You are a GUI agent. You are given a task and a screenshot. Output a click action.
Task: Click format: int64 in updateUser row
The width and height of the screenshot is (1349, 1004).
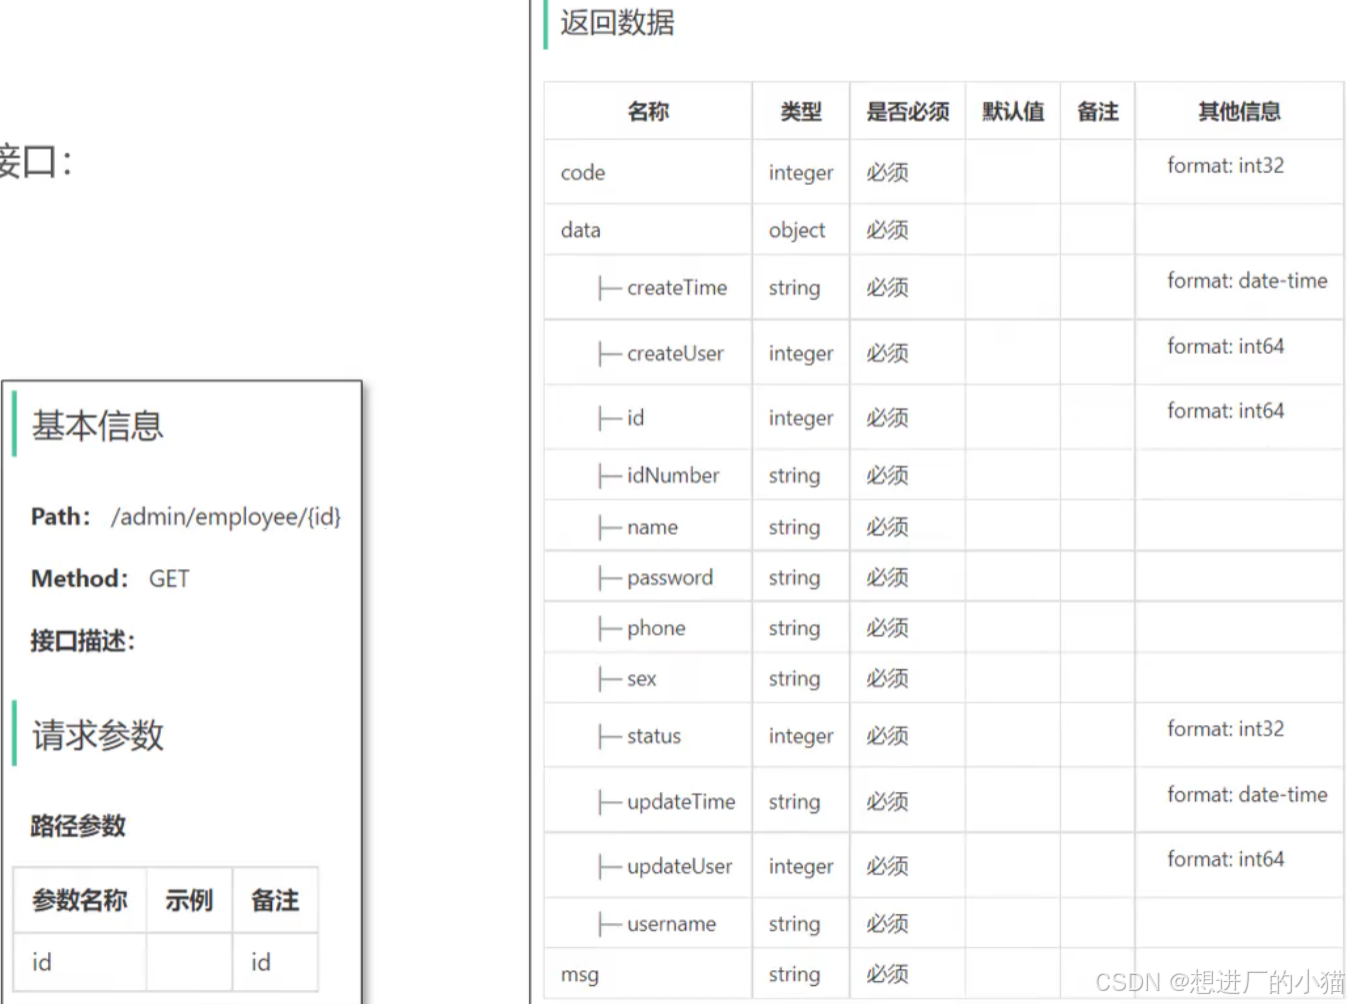1225,859
